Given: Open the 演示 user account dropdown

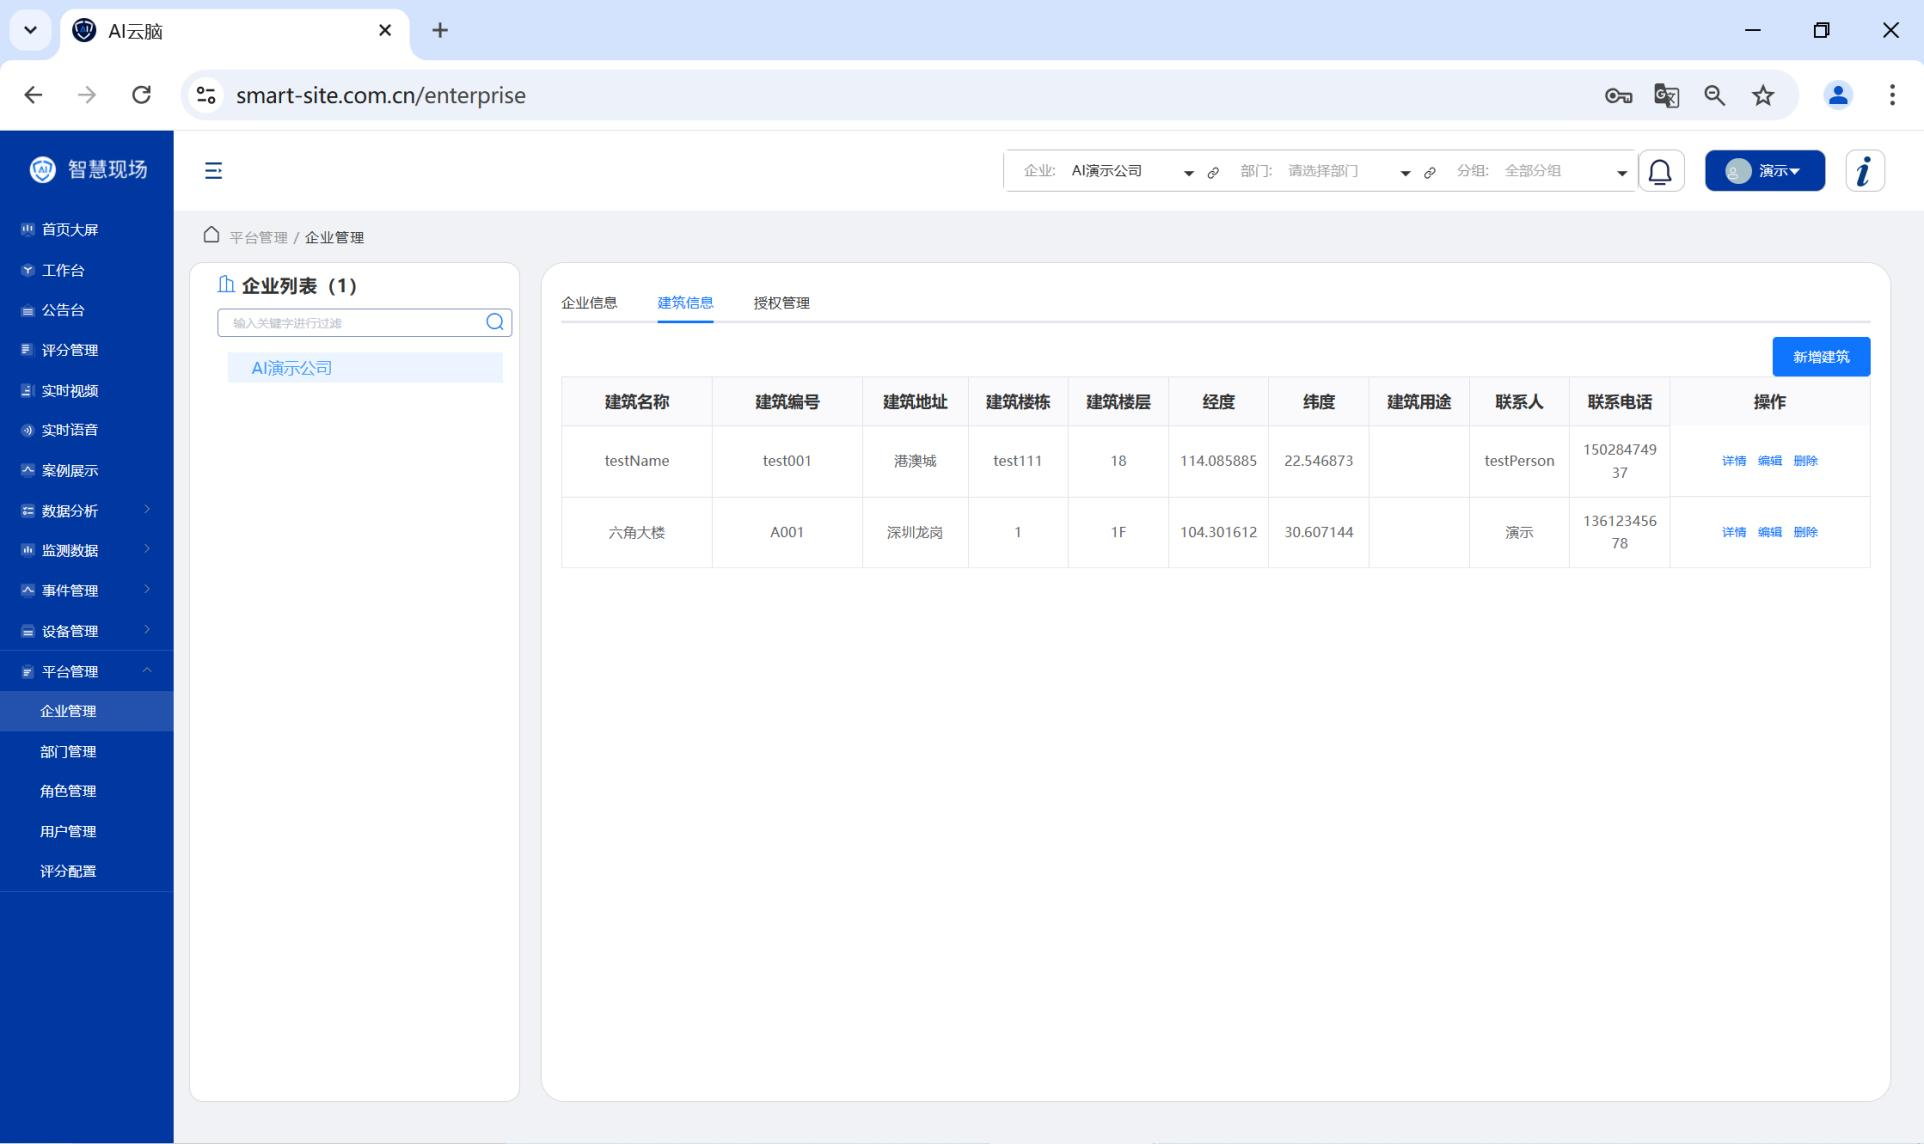Looking at the screenshot, I should point(1764,171).
